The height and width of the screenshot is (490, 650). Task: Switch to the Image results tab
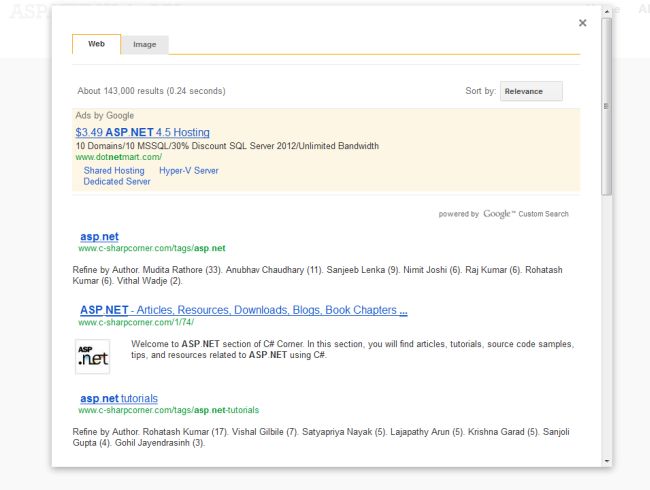tap(145, 44)
